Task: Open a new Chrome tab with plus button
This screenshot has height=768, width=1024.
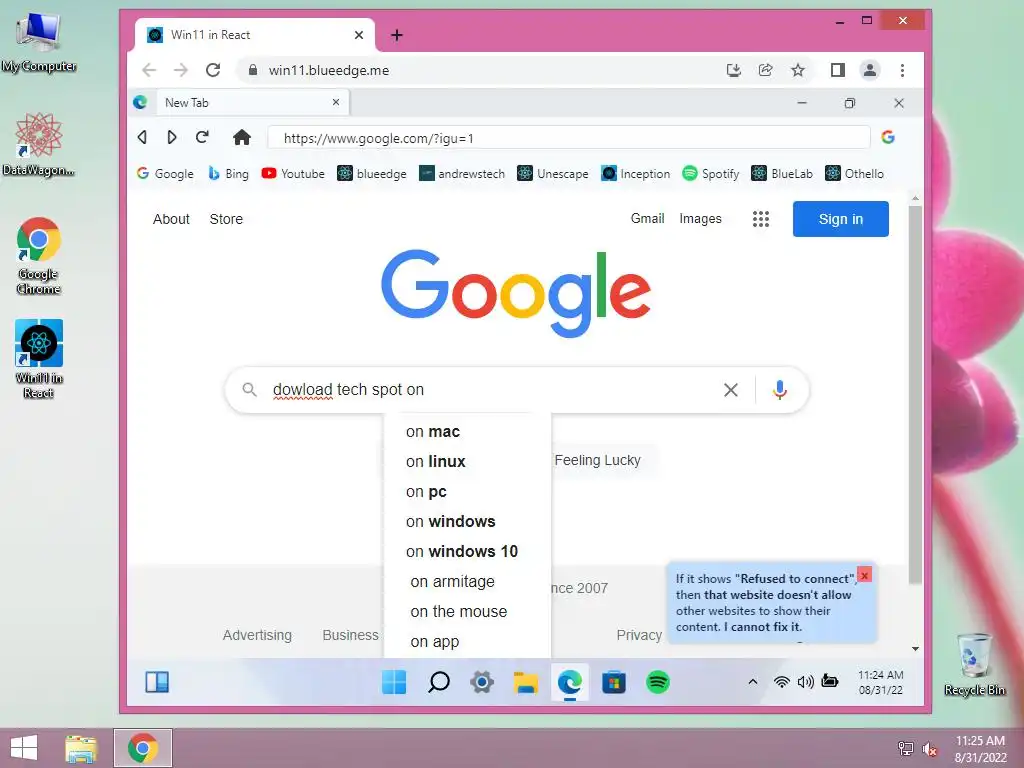Action: point(396,35)
